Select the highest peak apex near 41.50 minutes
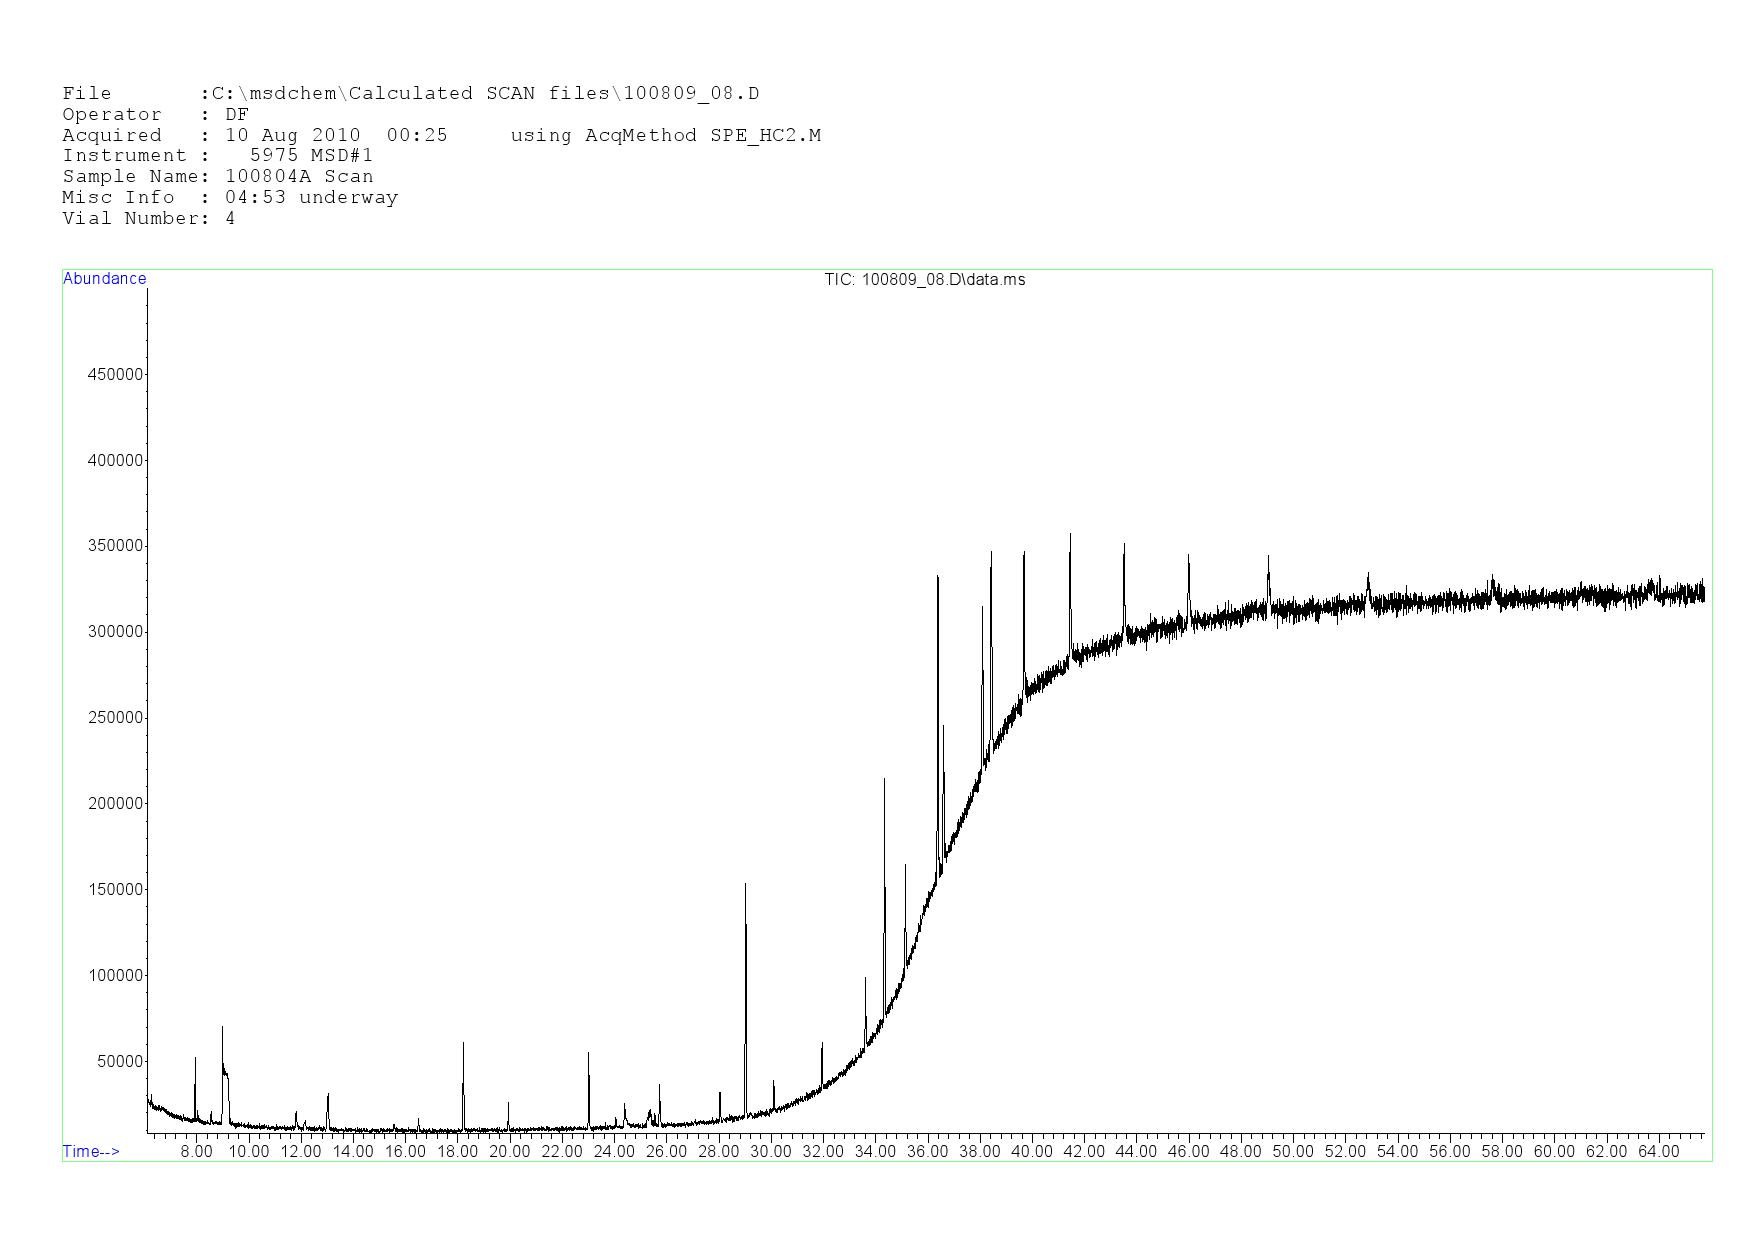1754x1240 pixels. pos(1070,535)
